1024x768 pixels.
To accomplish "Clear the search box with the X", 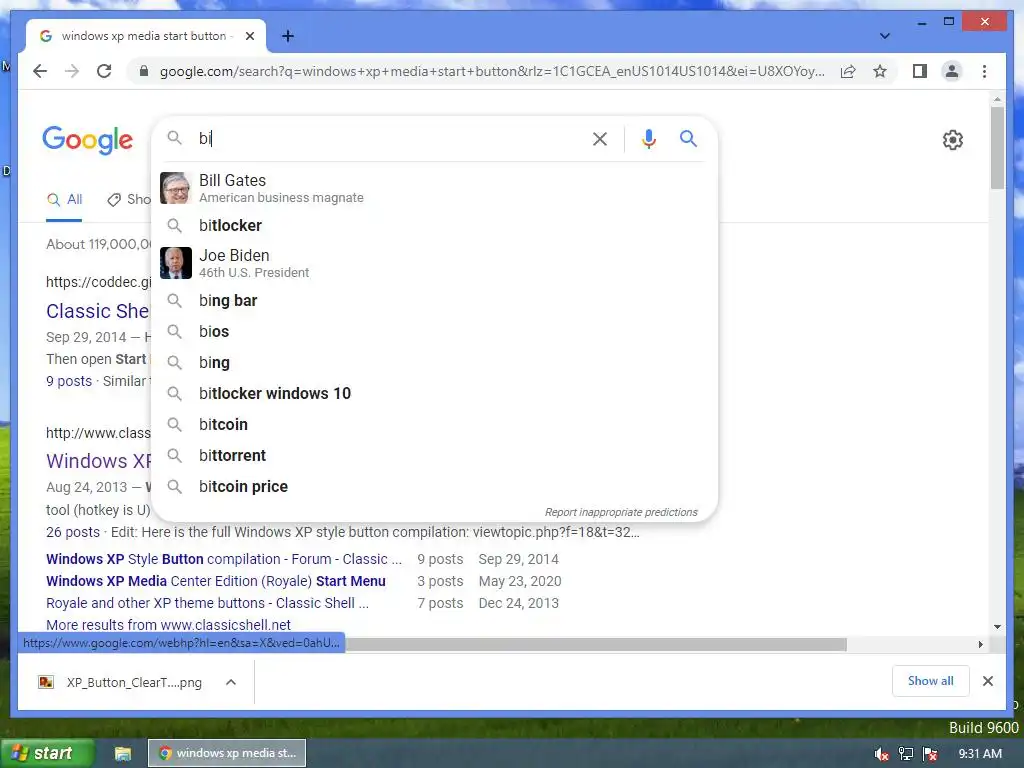I will click(x=600, y=138).
